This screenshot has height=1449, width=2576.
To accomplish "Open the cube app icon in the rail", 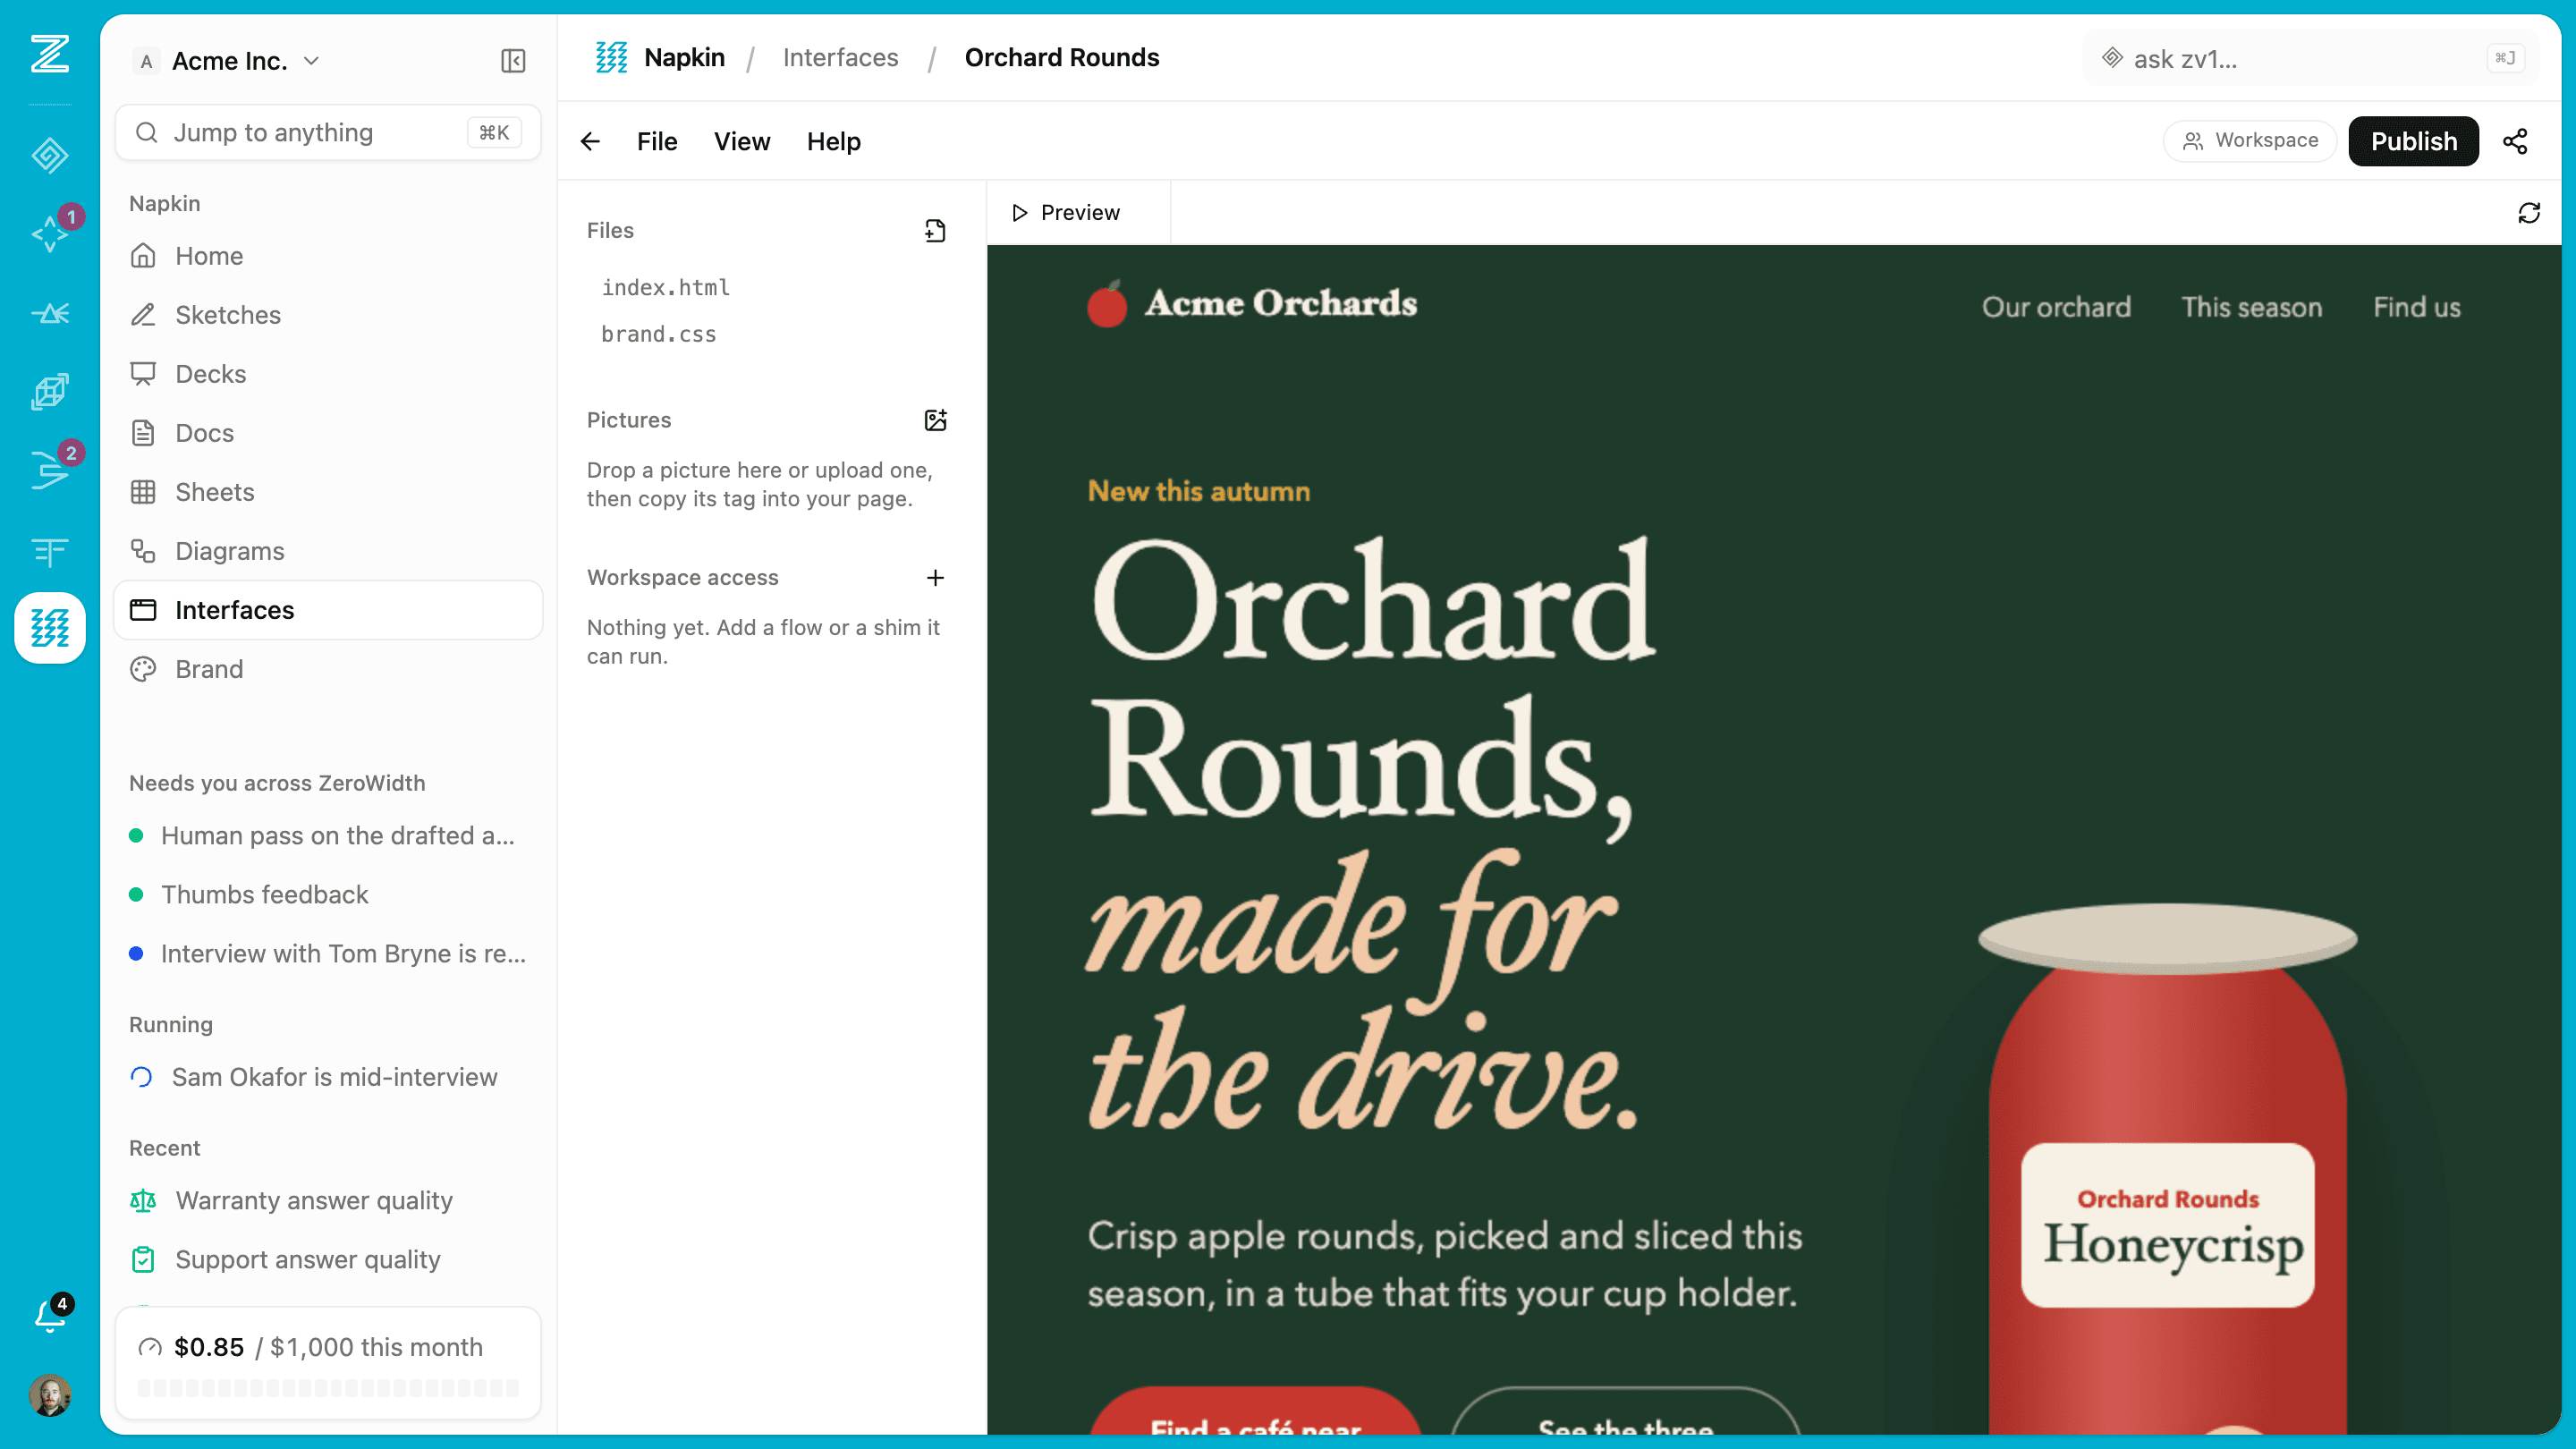I will (x=49, y=392).
